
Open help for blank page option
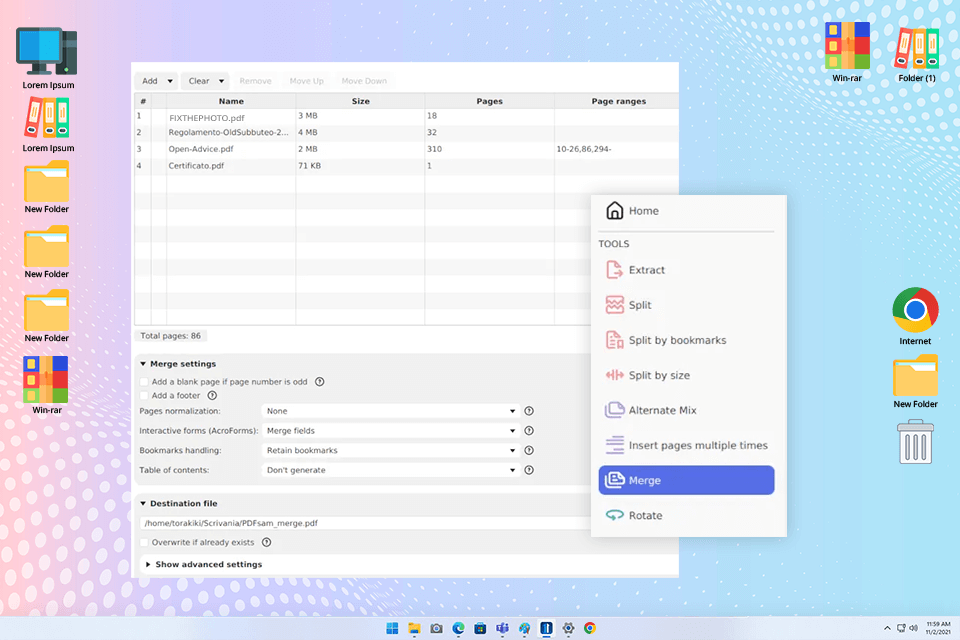point(320,382)
